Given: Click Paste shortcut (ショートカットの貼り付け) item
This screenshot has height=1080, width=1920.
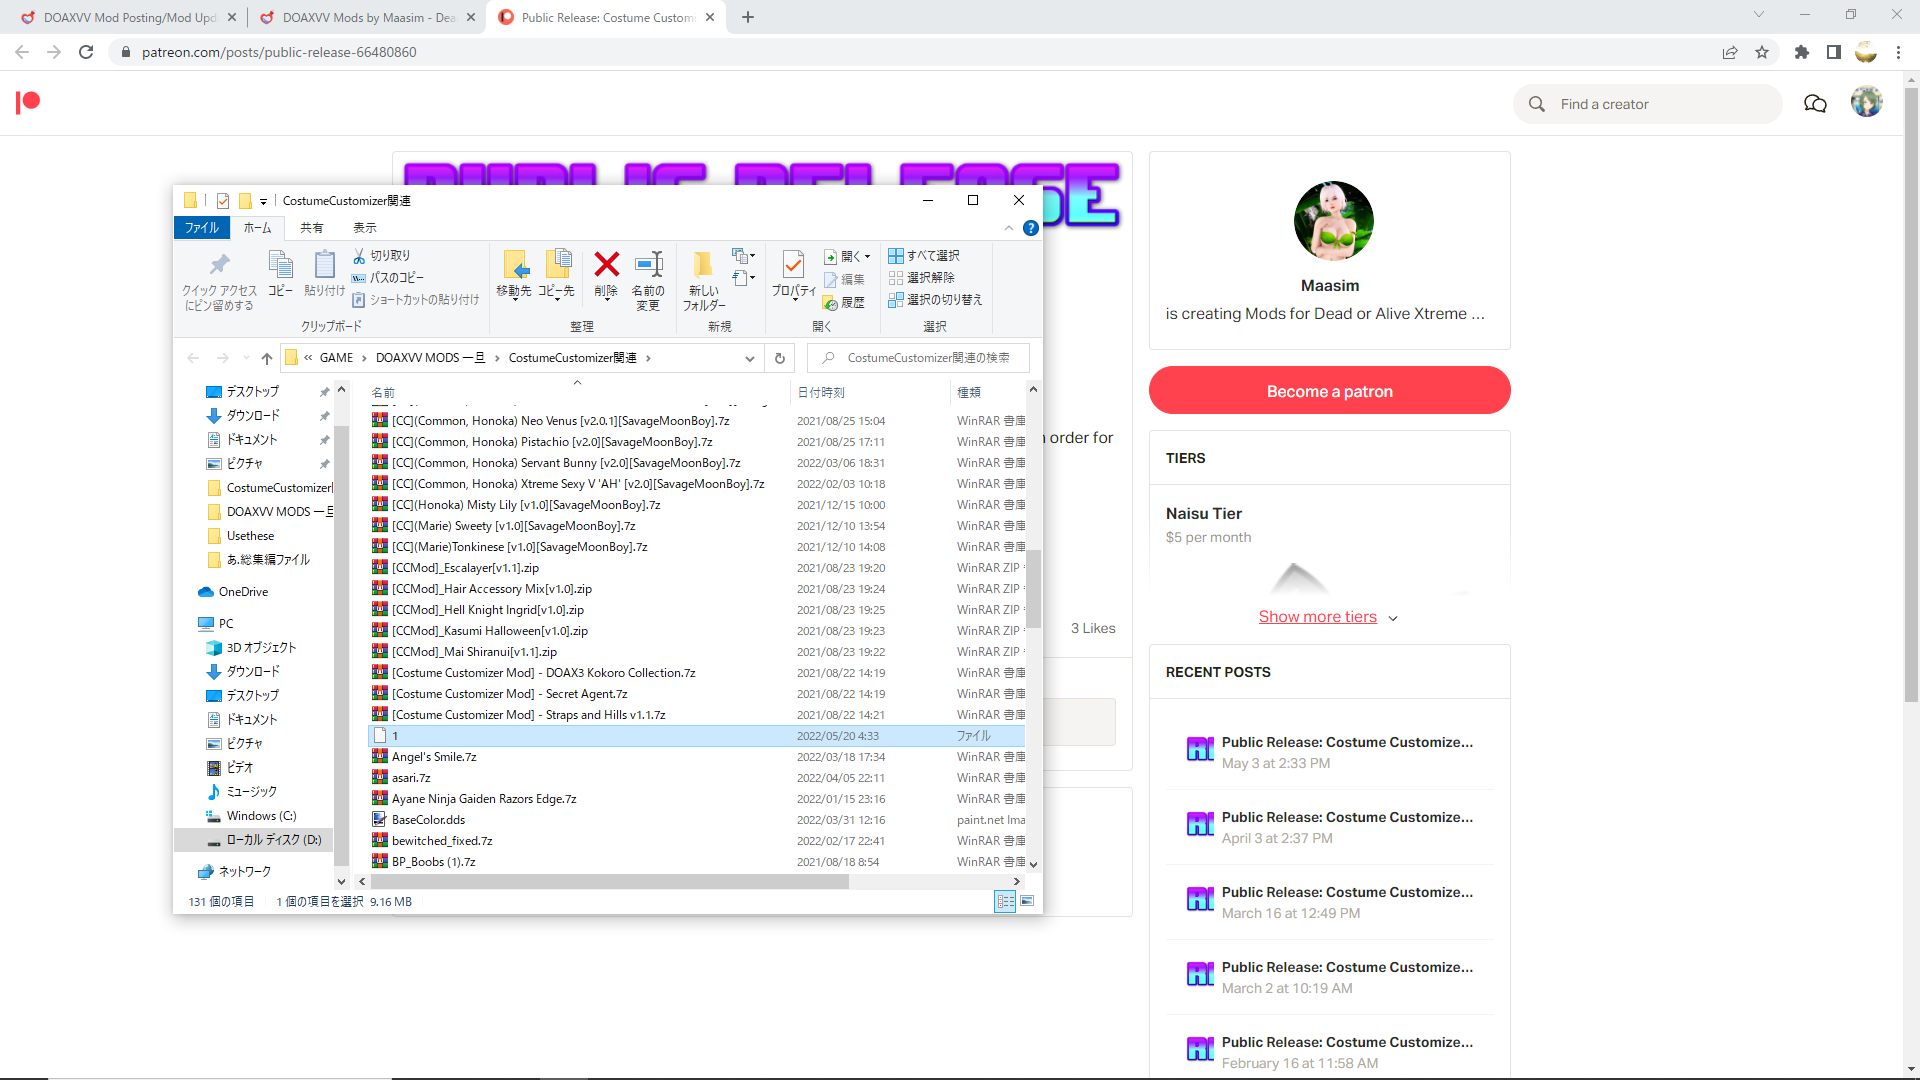Looking at the screenshot, I should (415, 300).
